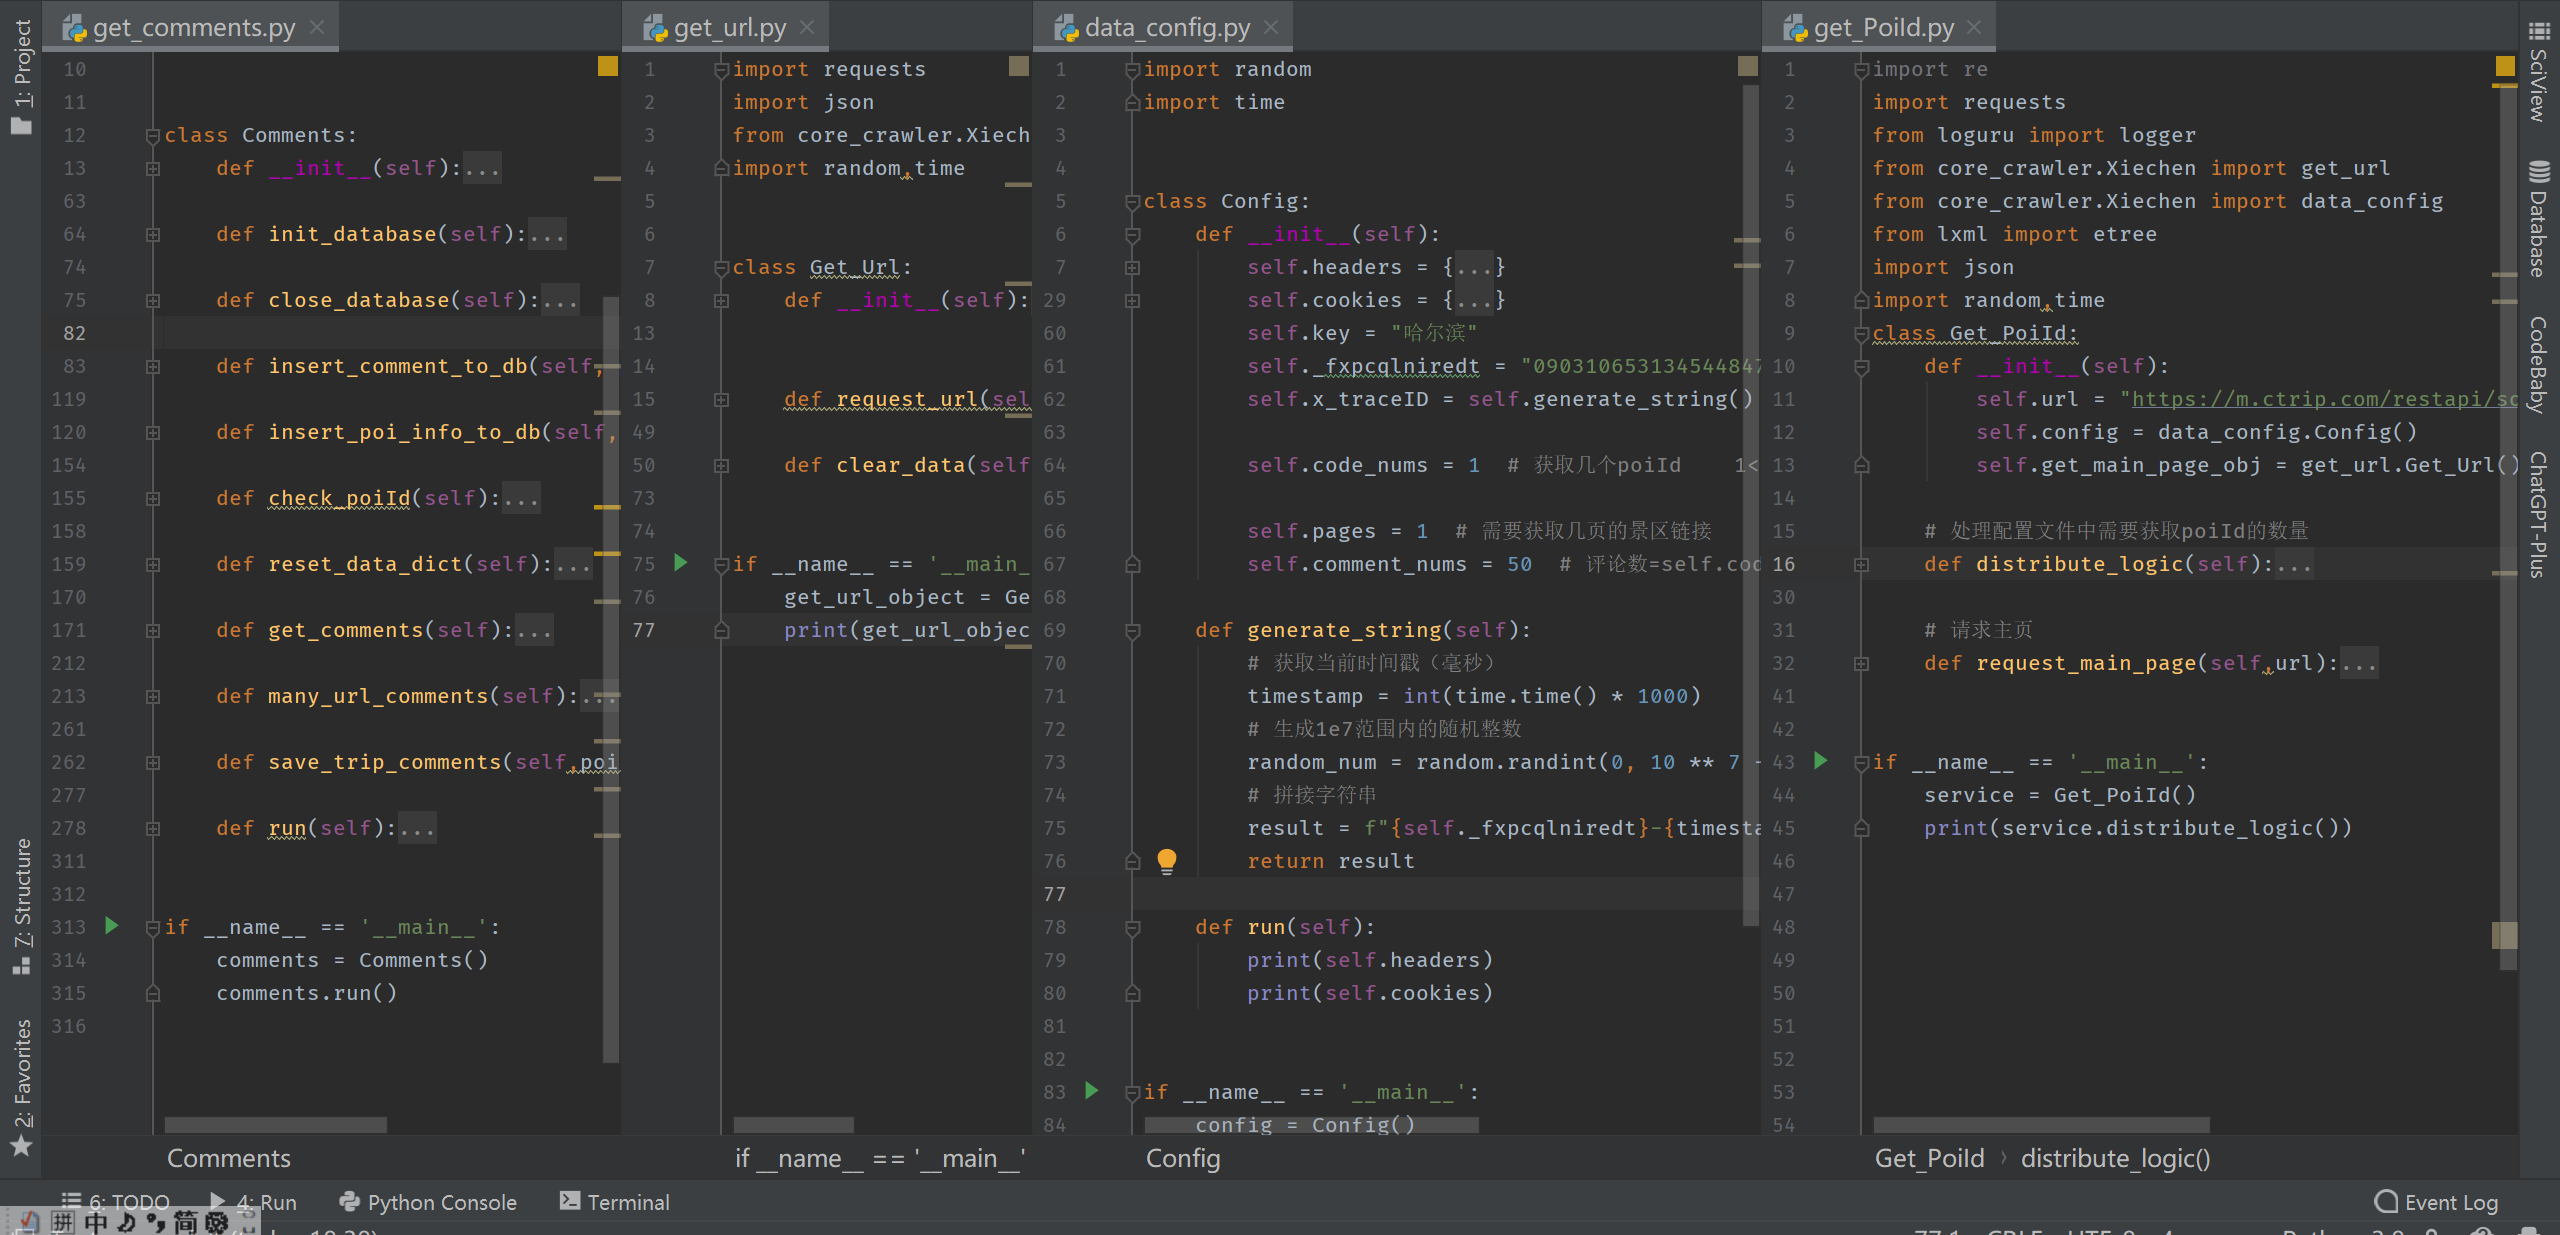Click the Get_Poild breadcrumb
The height and width of the screenshot is (1235, 2560).
click(1929, 1158)
